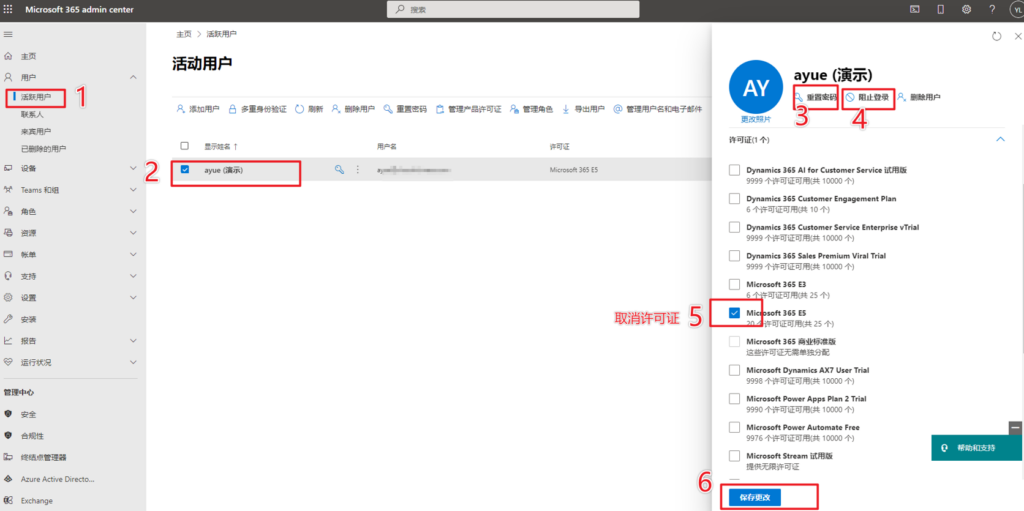Screen dimensions: 1024x511
Task: Collapse the 用户 navigation group
Action: 133,77
